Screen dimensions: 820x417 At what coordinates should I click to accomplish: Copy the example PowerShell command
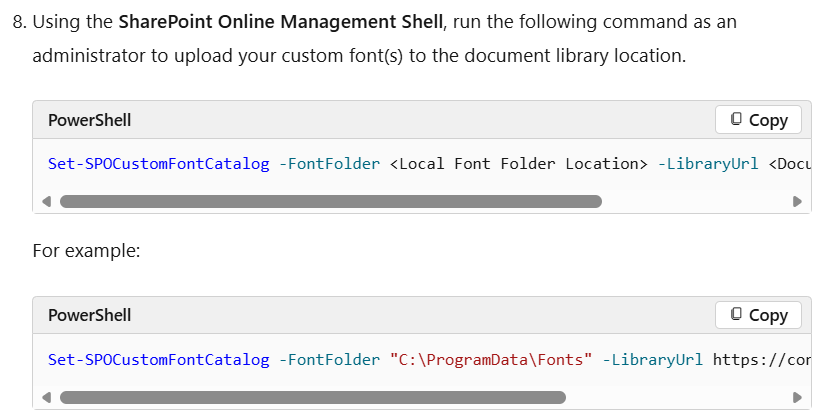click(x=758, y=315)
